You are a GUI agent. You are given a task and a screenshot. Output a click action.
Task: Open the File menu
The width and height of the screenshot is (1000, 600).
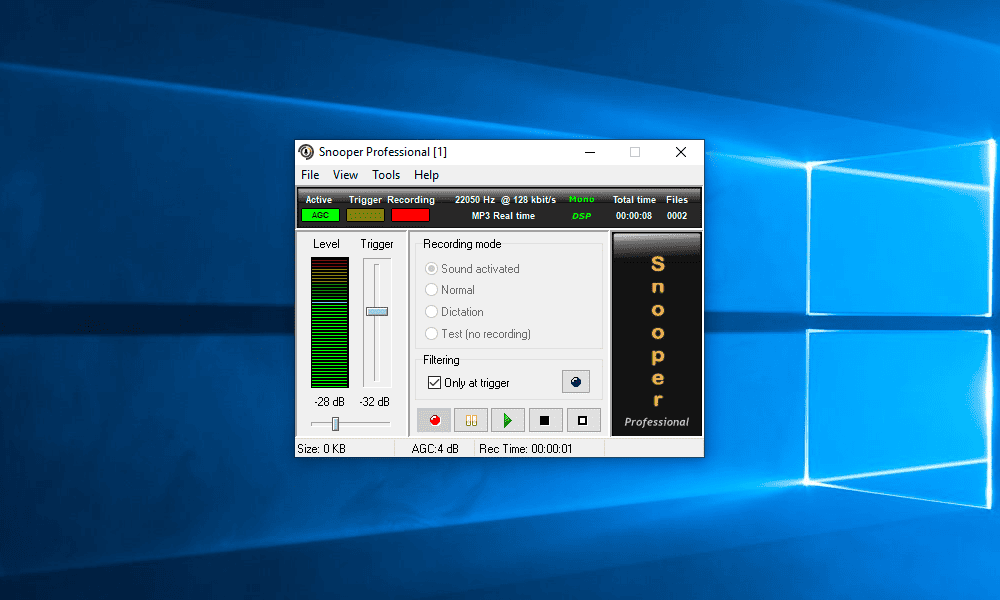point(310,175)
